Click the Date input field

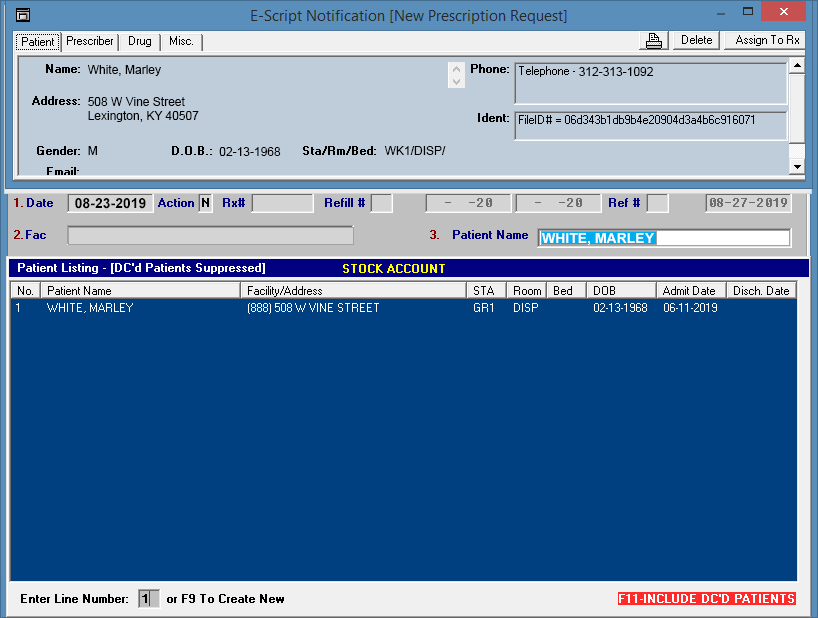pyautogui.click(x=110, y=203)
